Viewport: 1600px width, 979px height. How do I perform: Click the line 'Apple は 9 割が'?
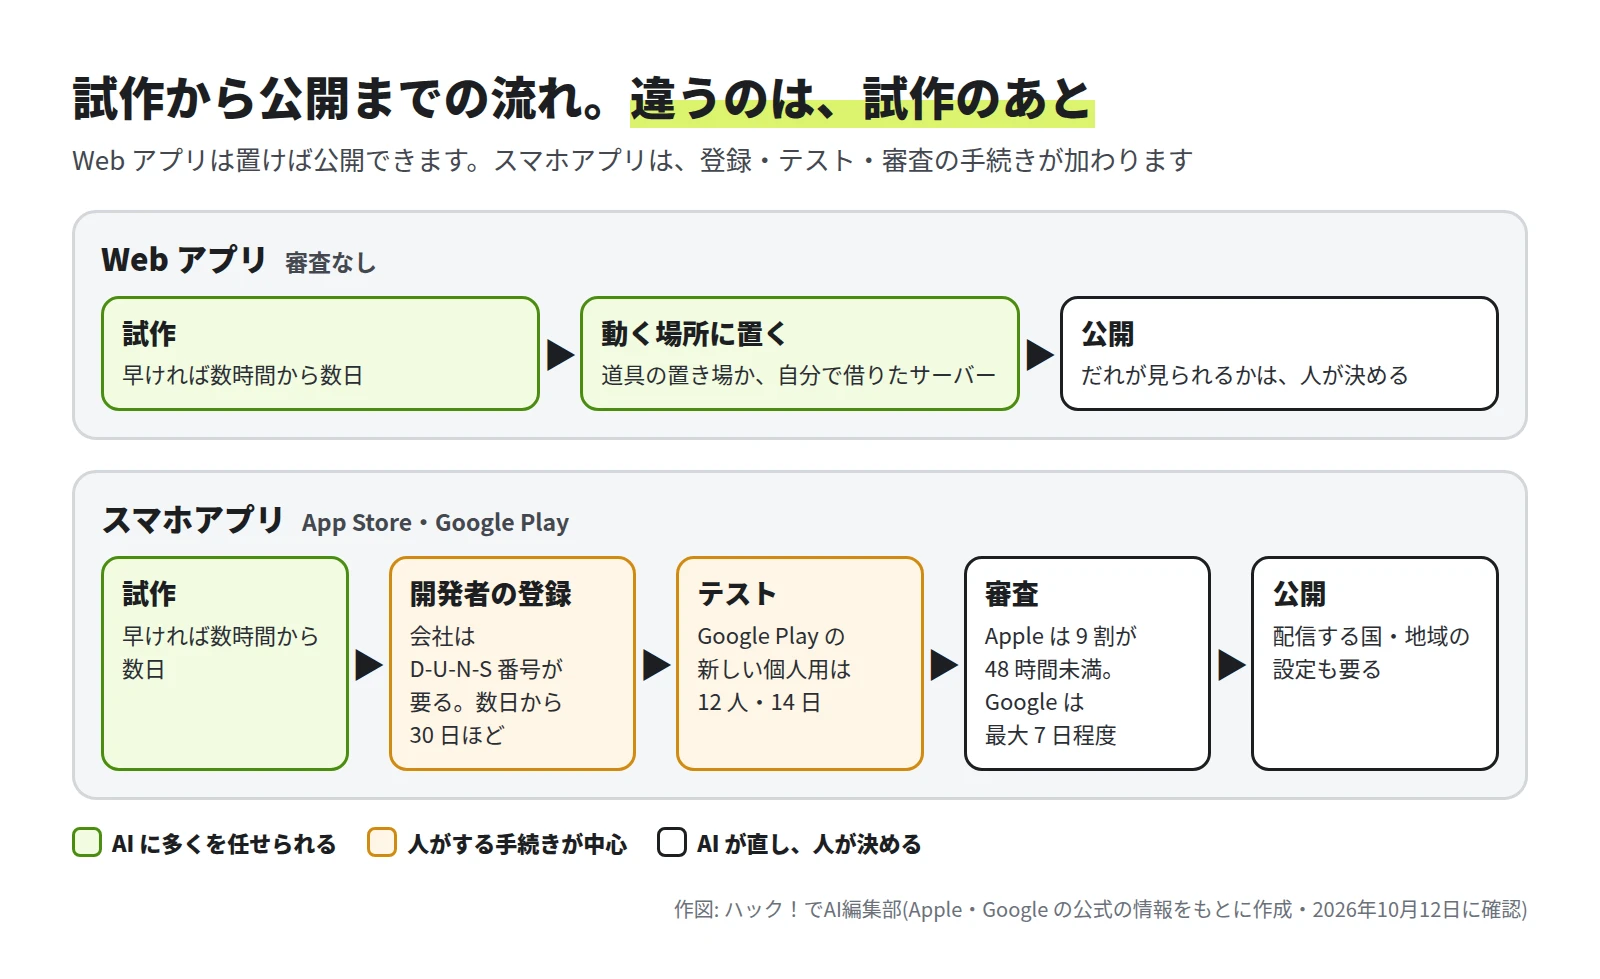tap(1061, 636)
